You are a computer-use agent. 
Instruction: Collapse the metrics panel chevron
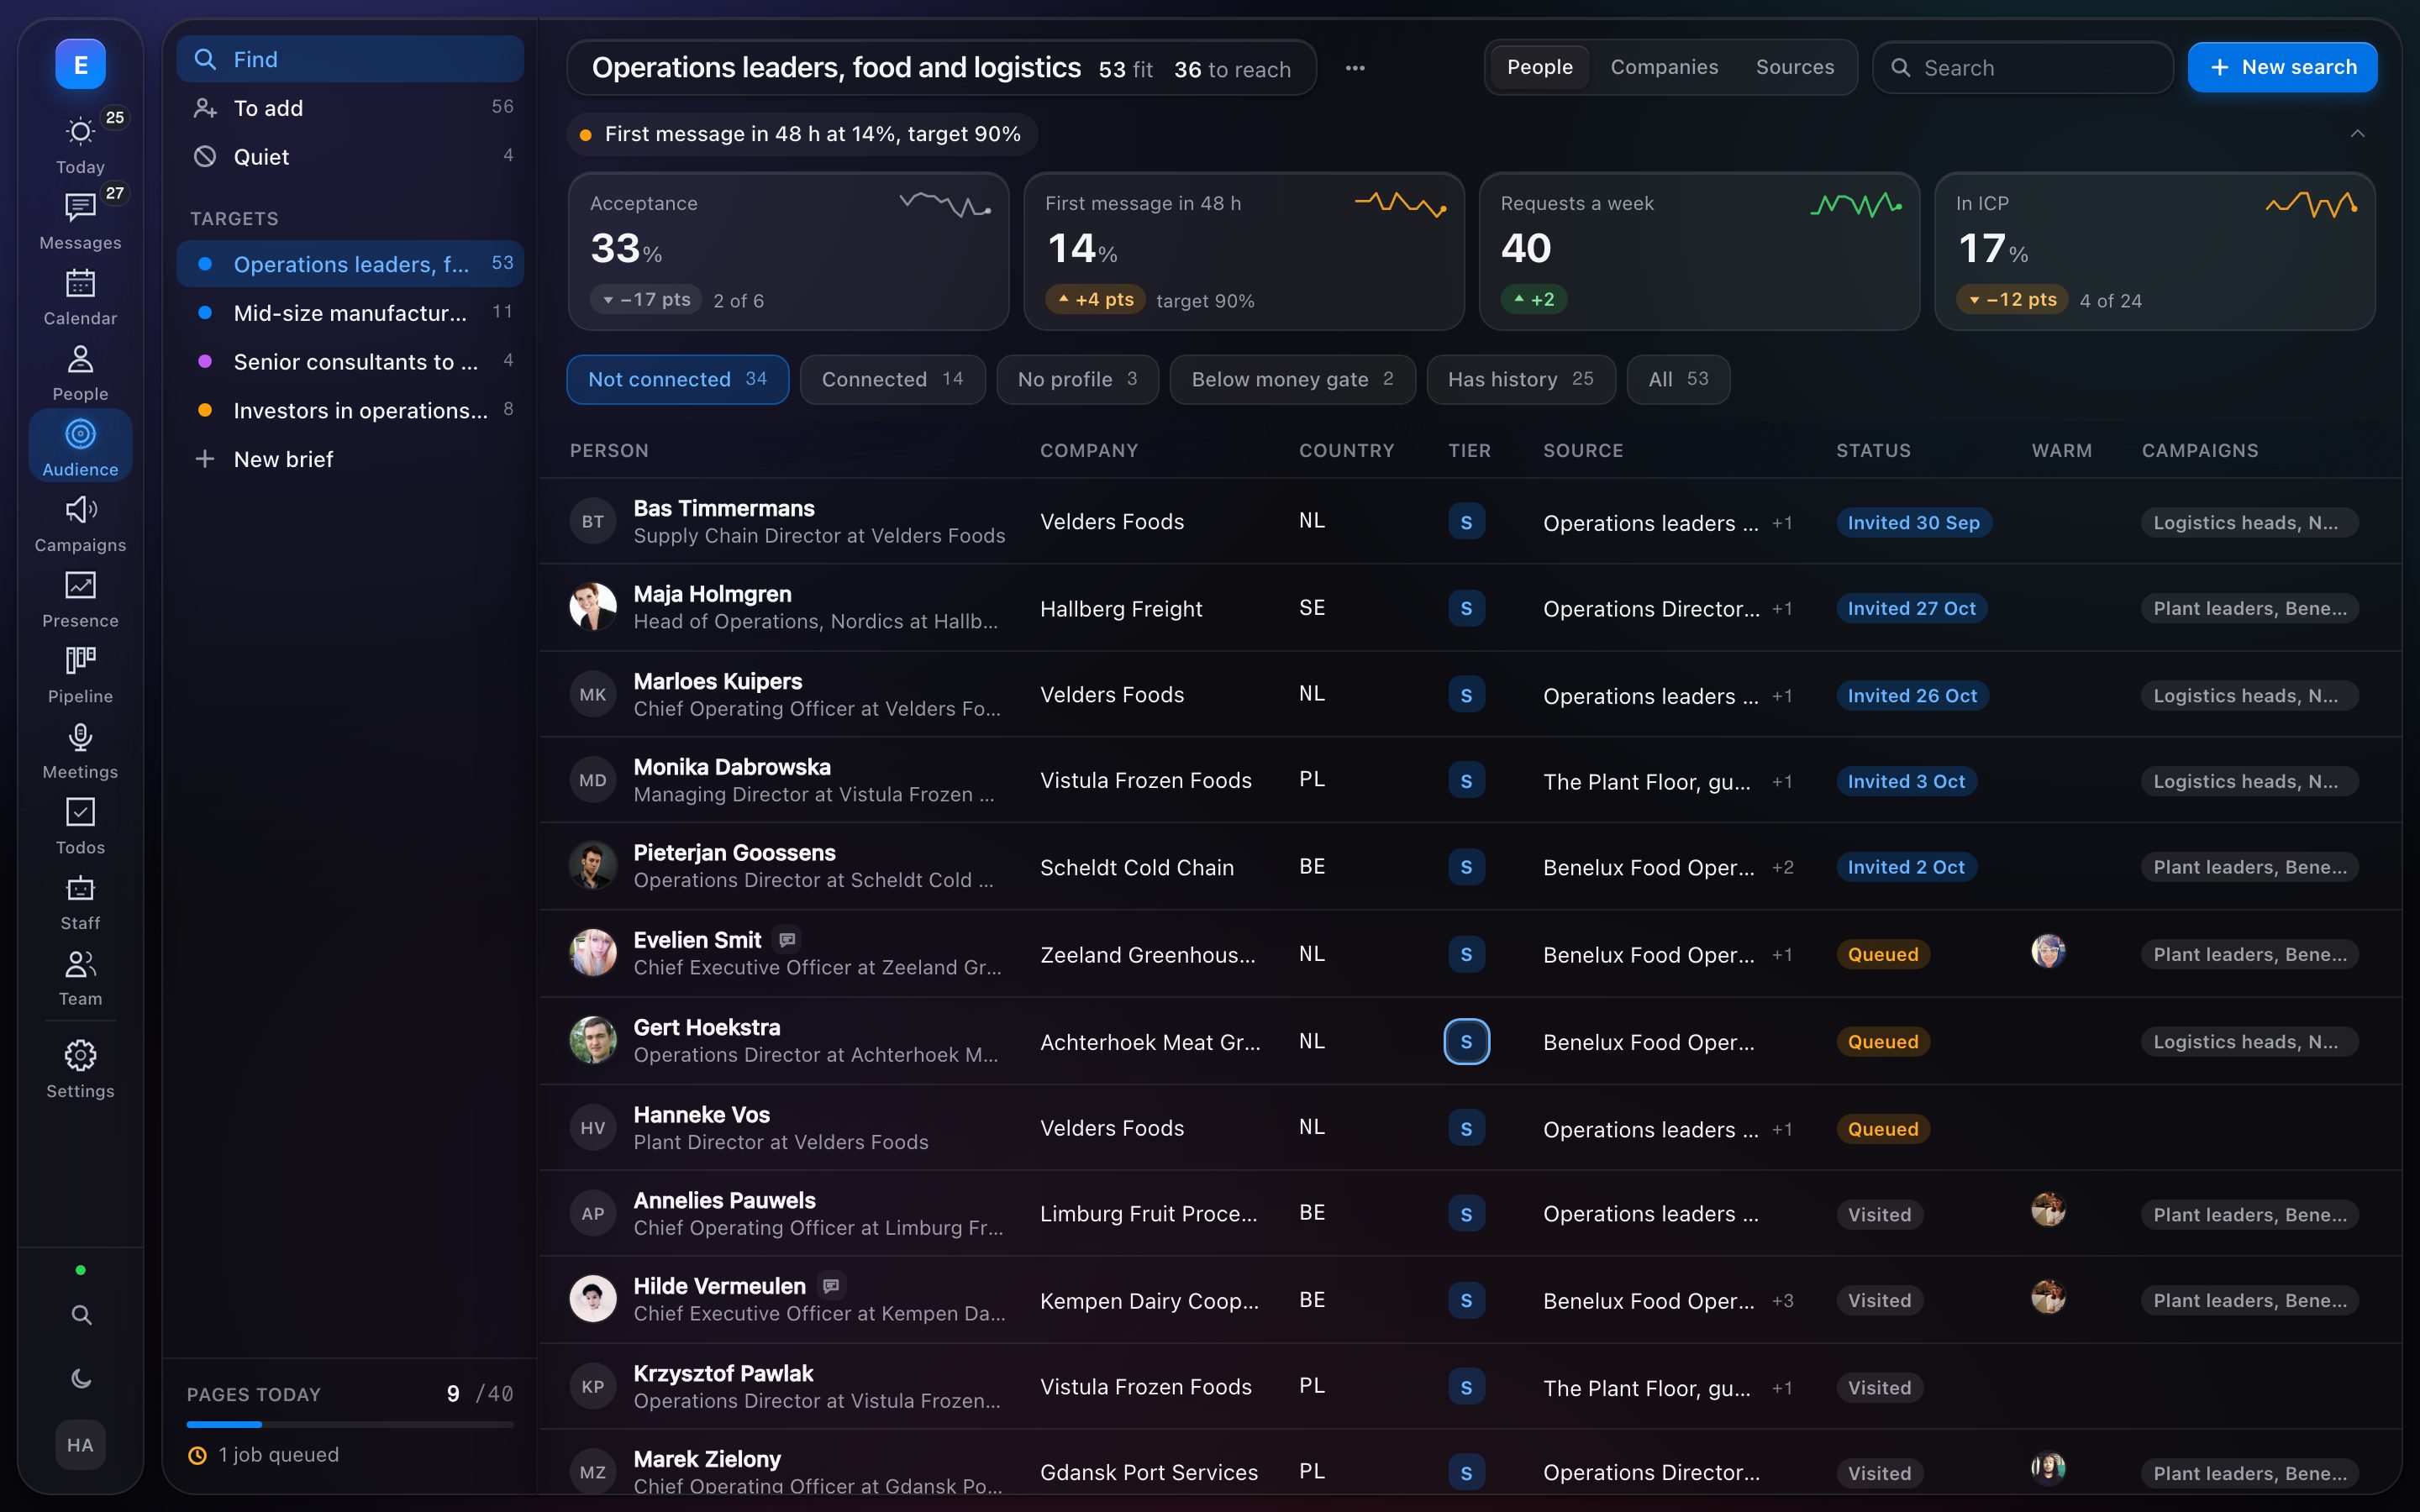coord(2357,134)
